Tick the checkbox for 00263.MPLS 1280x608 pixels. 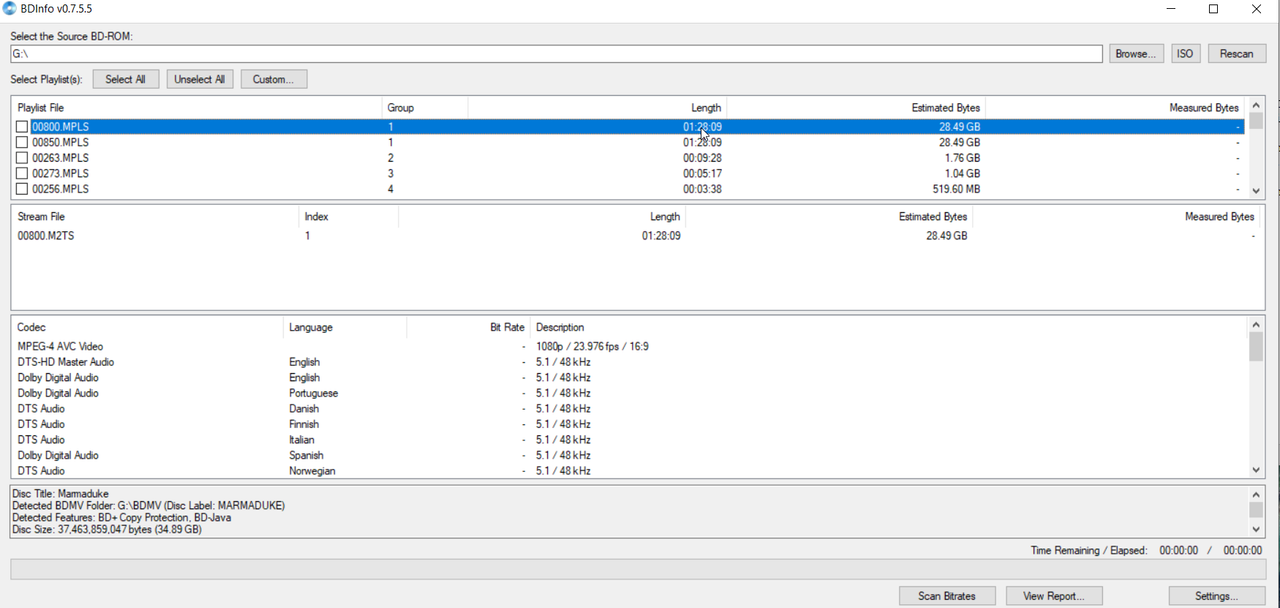click(x=22, y=158)
